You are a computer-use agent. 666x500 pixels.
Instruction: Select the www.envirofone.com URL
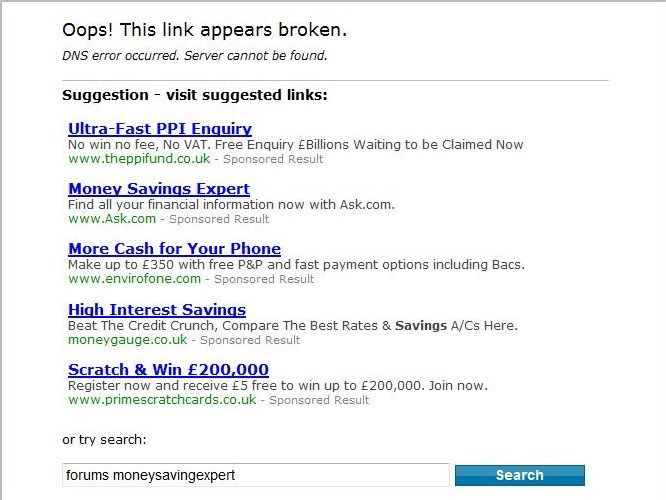point(134,279)
